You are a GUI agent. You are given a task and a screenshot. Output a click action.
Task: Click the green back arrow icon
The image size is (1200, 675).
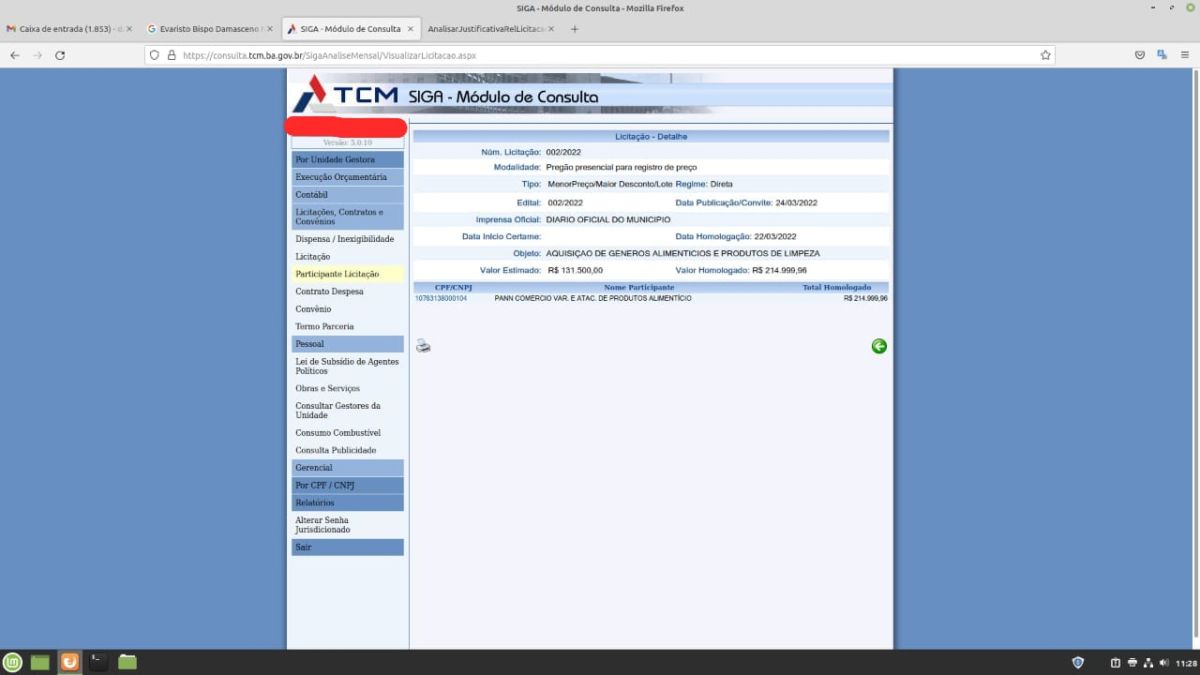pos(879,346)
